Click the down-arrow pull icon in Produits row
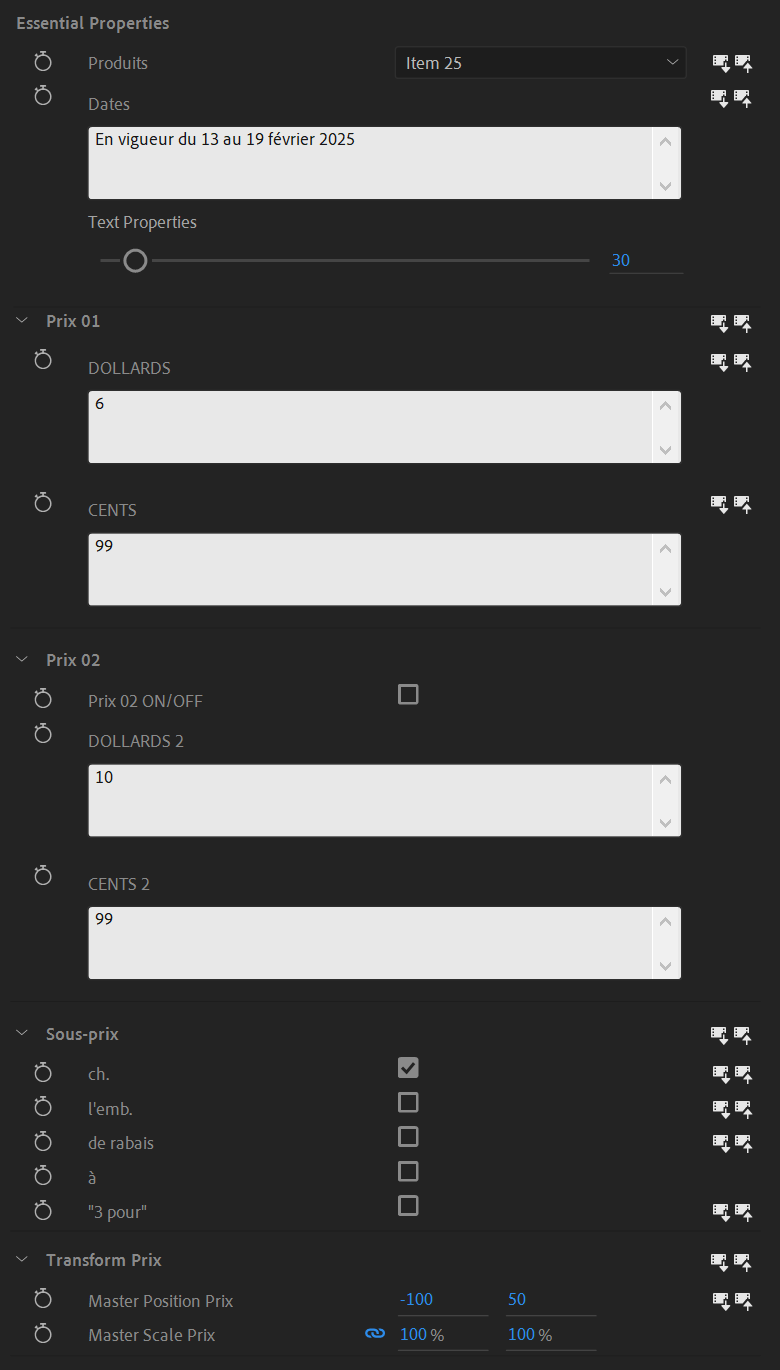780x1370 pixels. (720, 63)
